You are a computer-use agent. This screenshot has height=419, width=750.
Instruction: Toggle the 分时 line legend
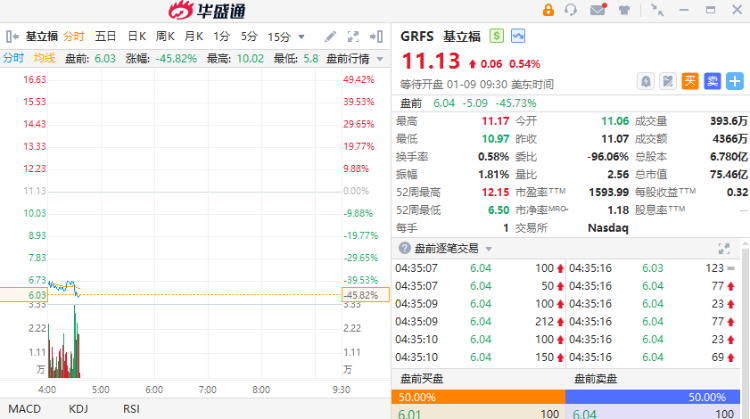point(13,58)
